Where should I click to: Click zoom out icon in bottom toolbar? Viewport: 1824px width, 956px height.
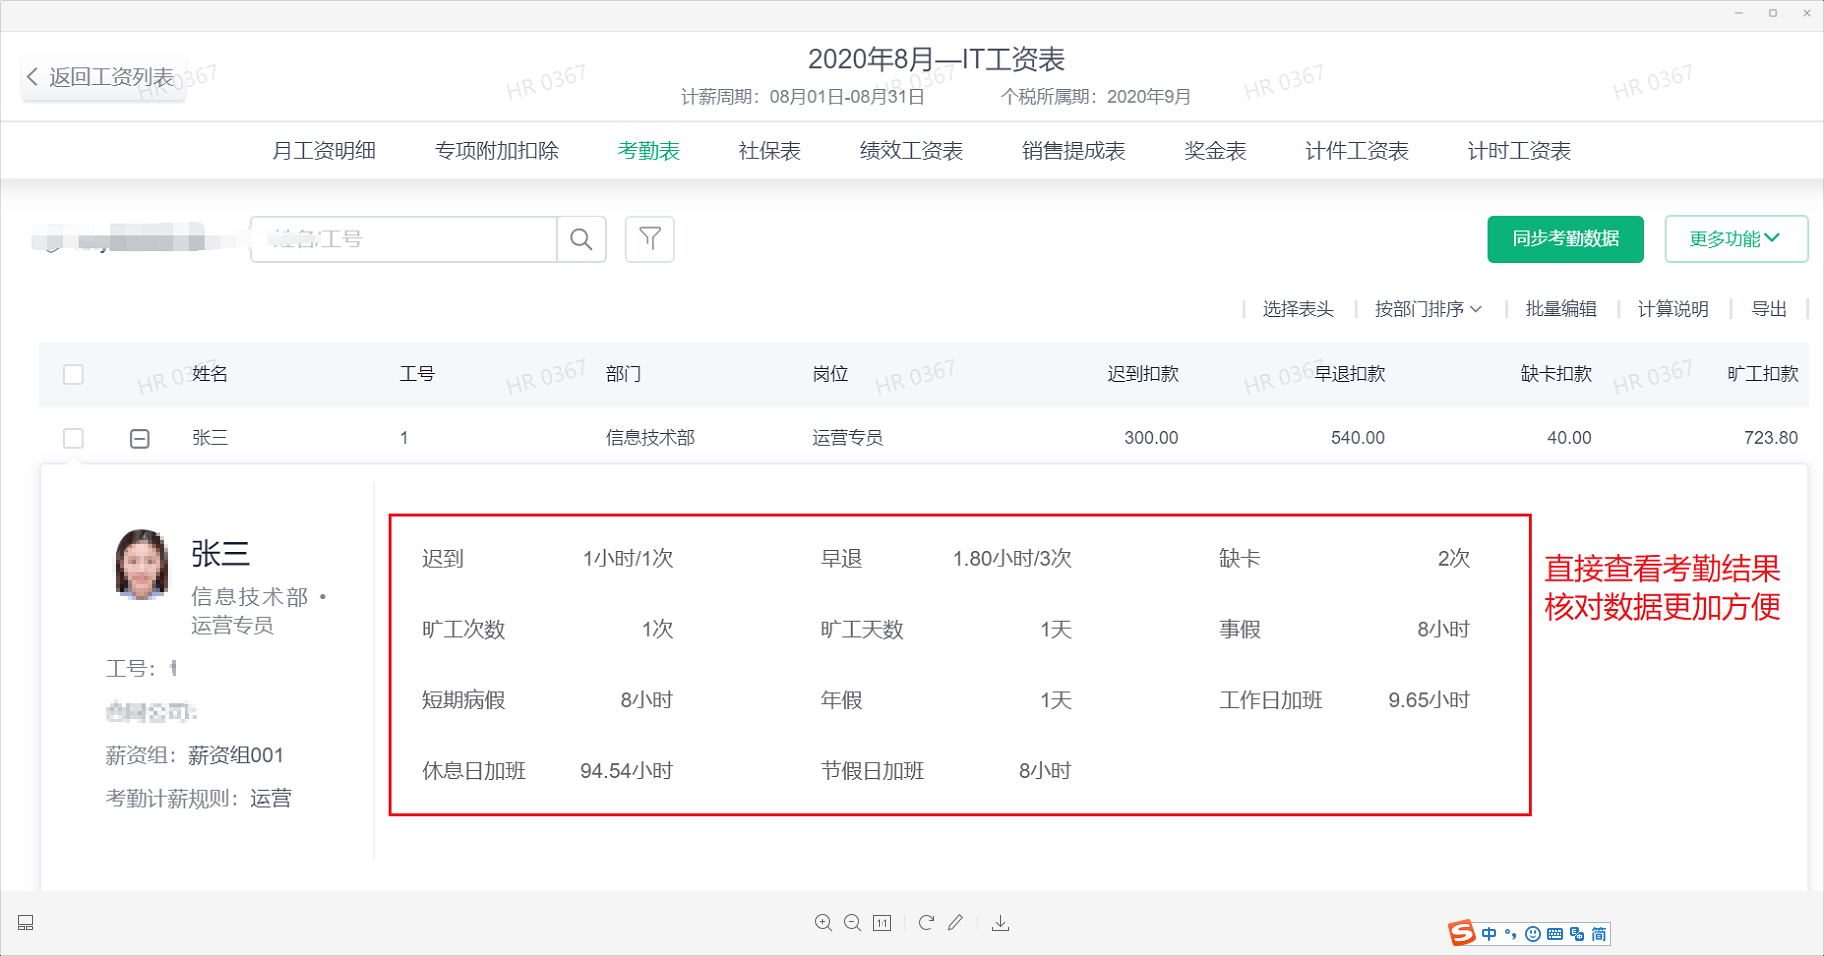pyautogui.click(x=852, y=923)
